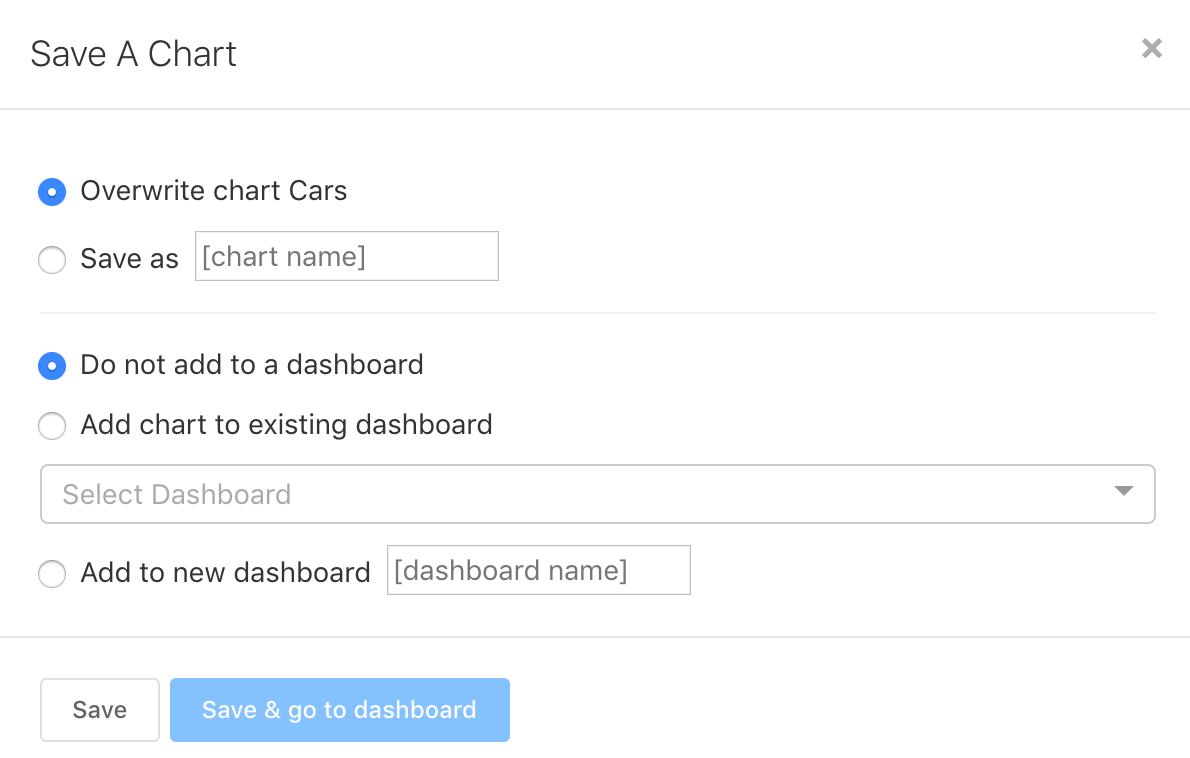Click Save & go to dashboard

tap(339, 710)
